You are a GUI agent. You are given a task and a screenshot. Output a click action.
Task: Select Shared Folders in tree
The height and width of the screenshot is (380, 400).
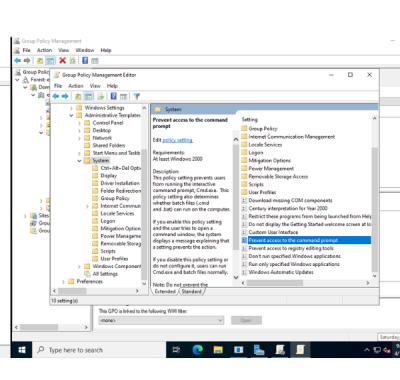pos(109,145)
